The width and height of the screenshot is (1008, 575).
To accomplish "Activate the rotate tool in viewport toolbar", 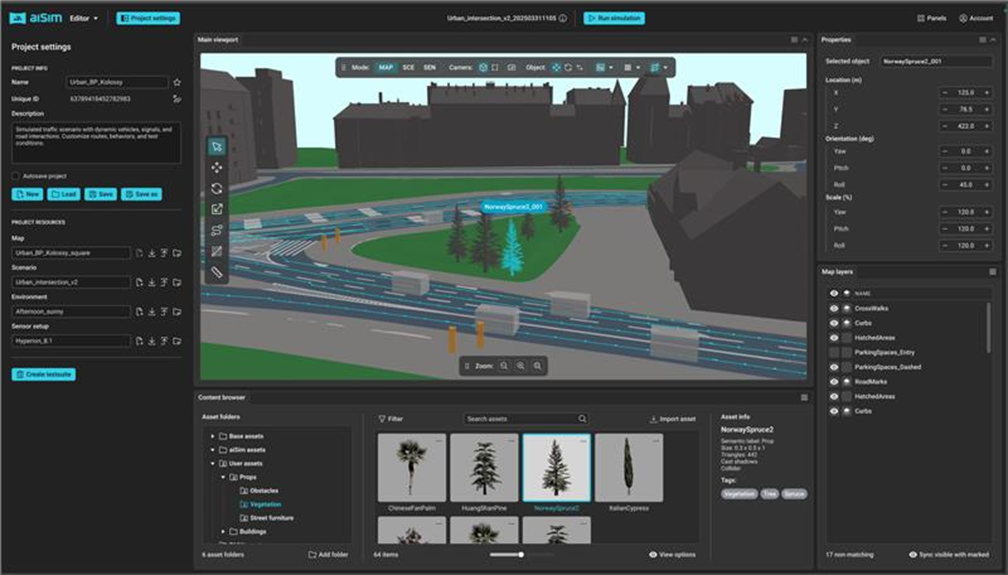I will (217, 188).
